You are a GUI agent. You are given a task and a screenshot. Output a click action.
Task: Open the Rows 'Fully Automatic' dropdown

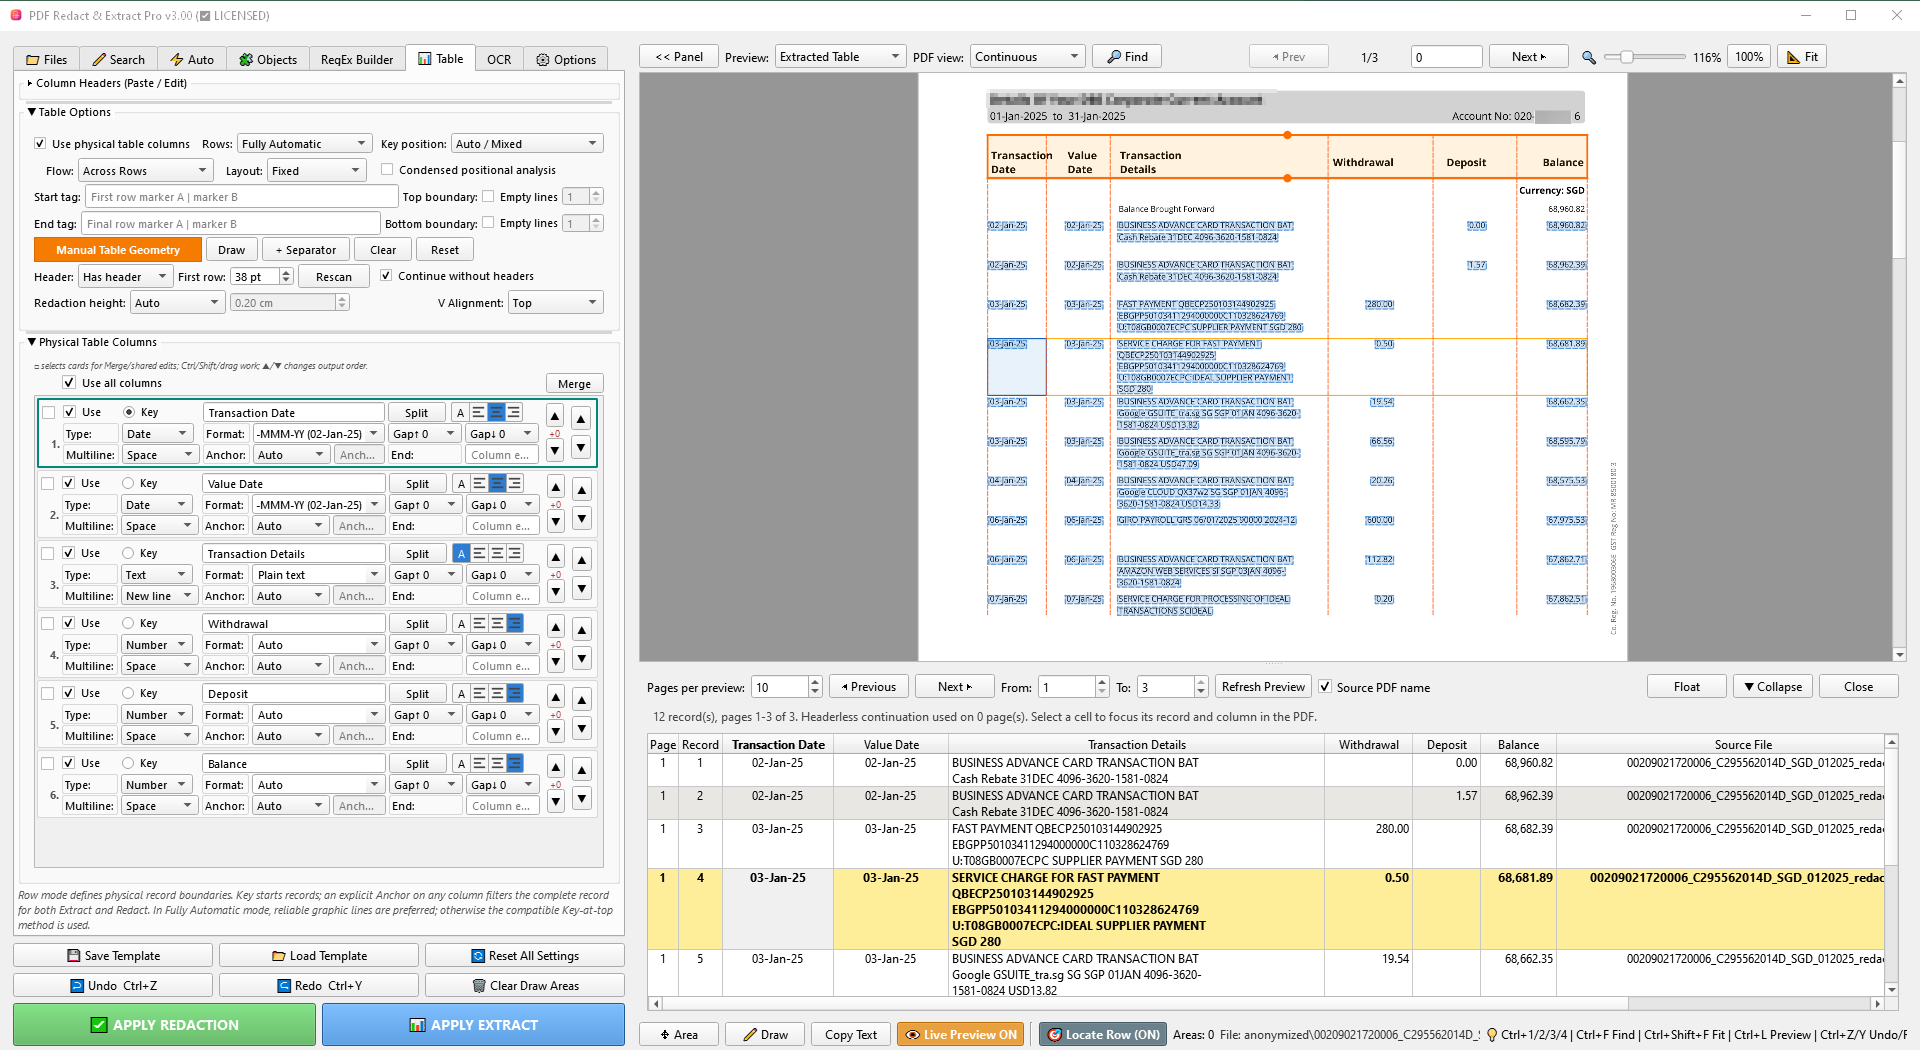(304, 144)
